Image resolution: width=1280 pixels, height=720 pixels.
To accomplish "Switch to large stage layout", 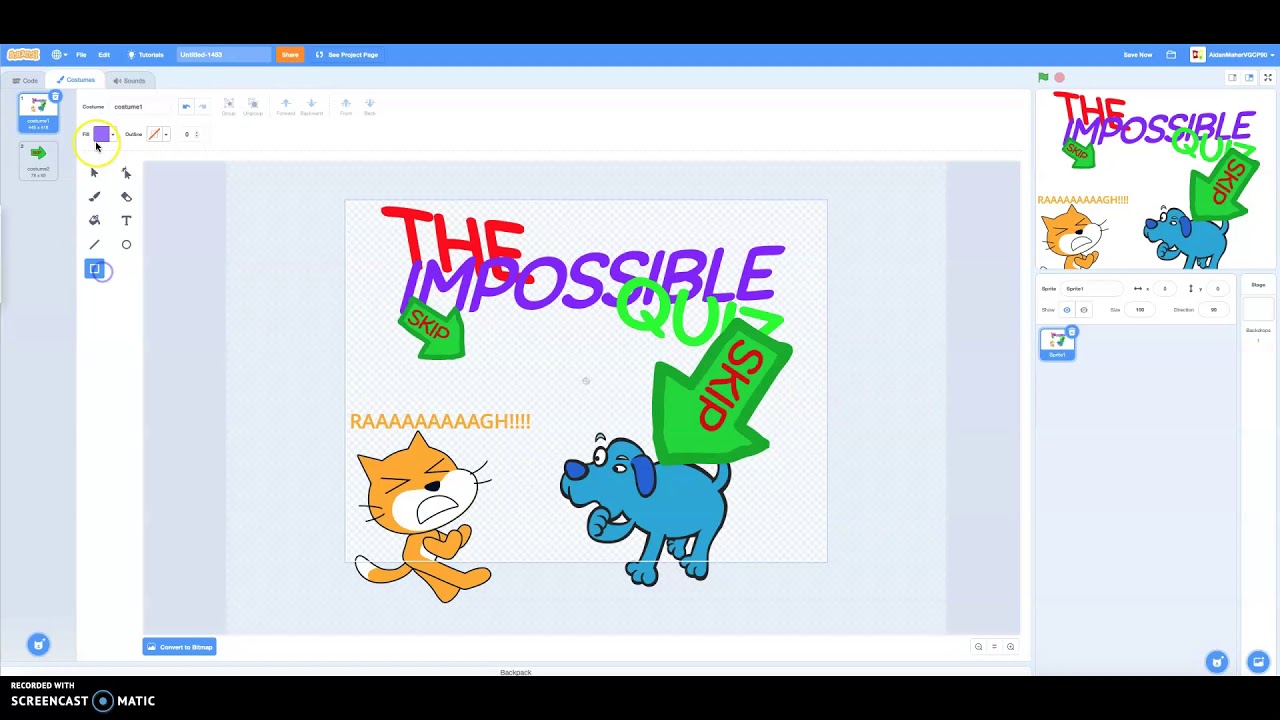I will [x=1249, y=77].
